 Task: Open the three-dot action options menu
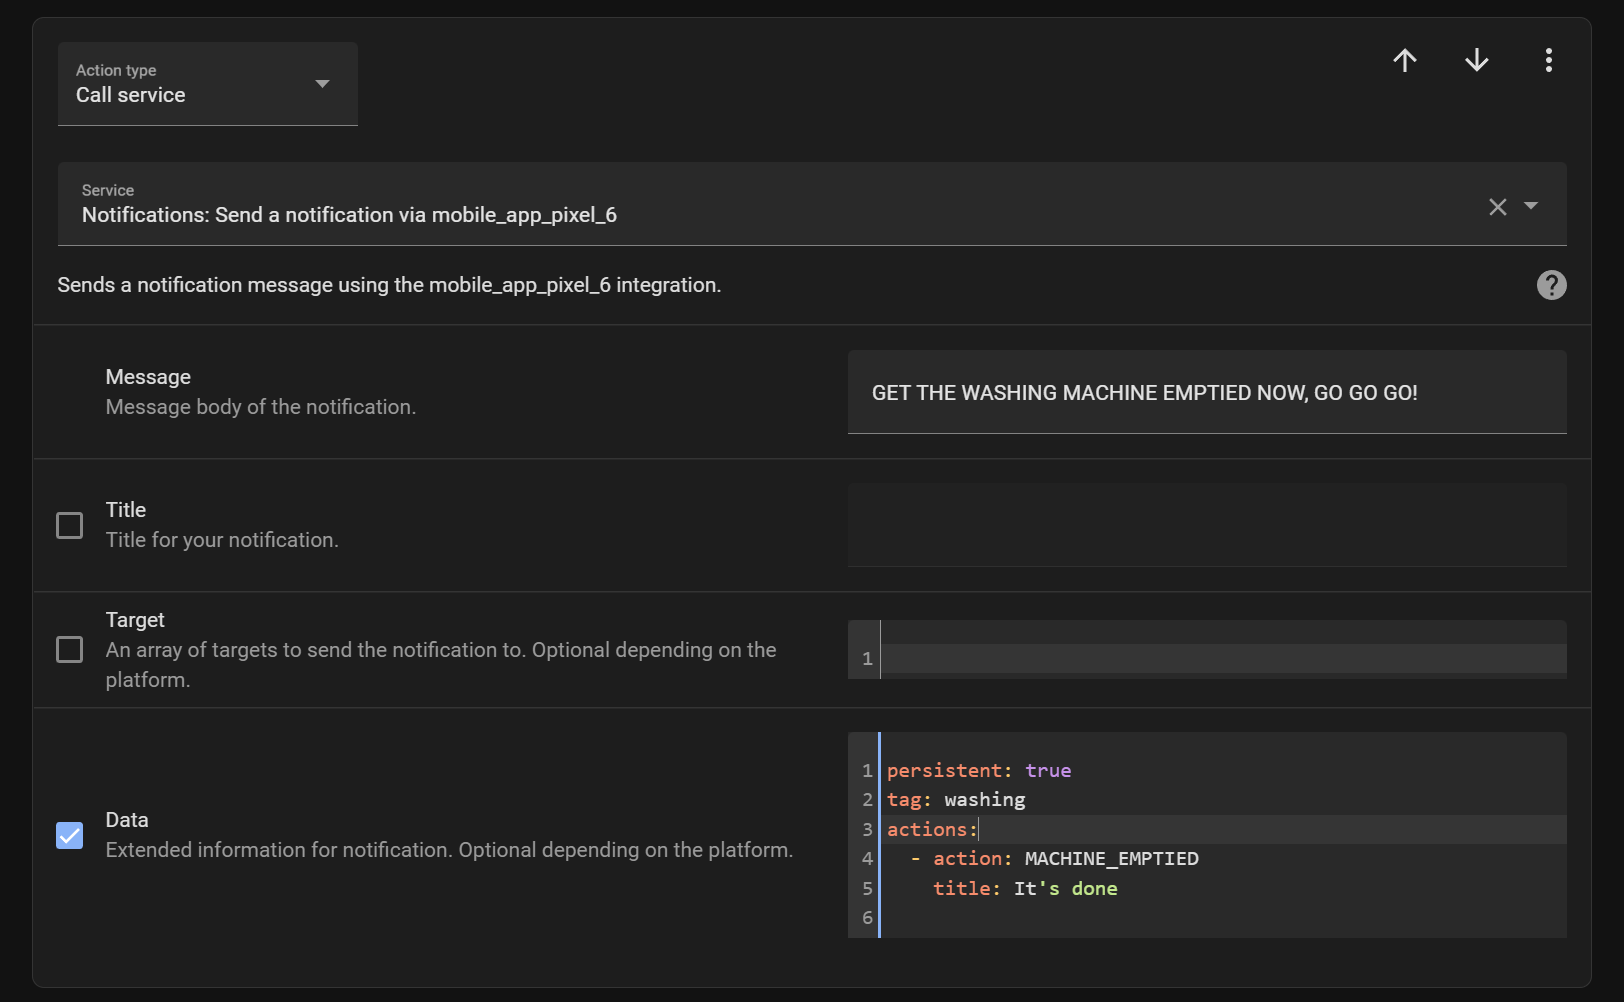click(x=1548, y=61)
